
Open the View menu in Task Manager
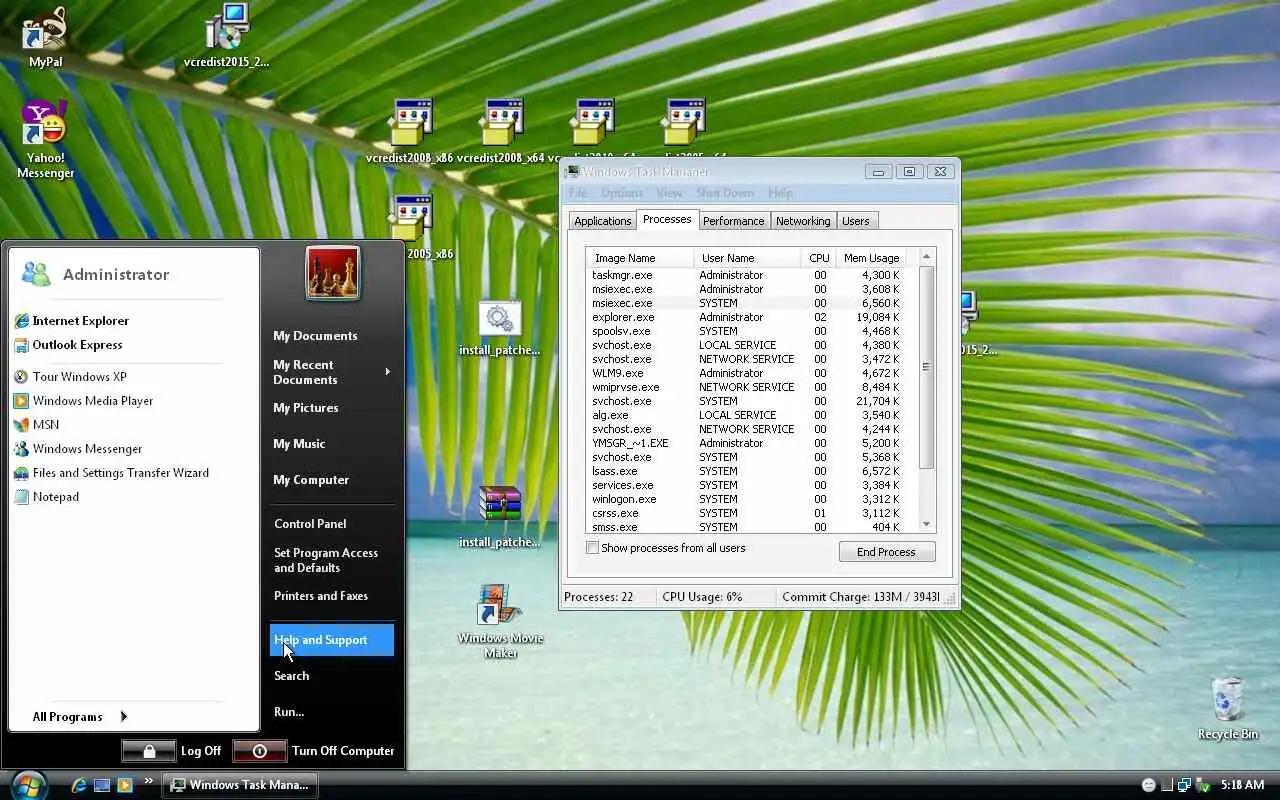coord(669,193)
